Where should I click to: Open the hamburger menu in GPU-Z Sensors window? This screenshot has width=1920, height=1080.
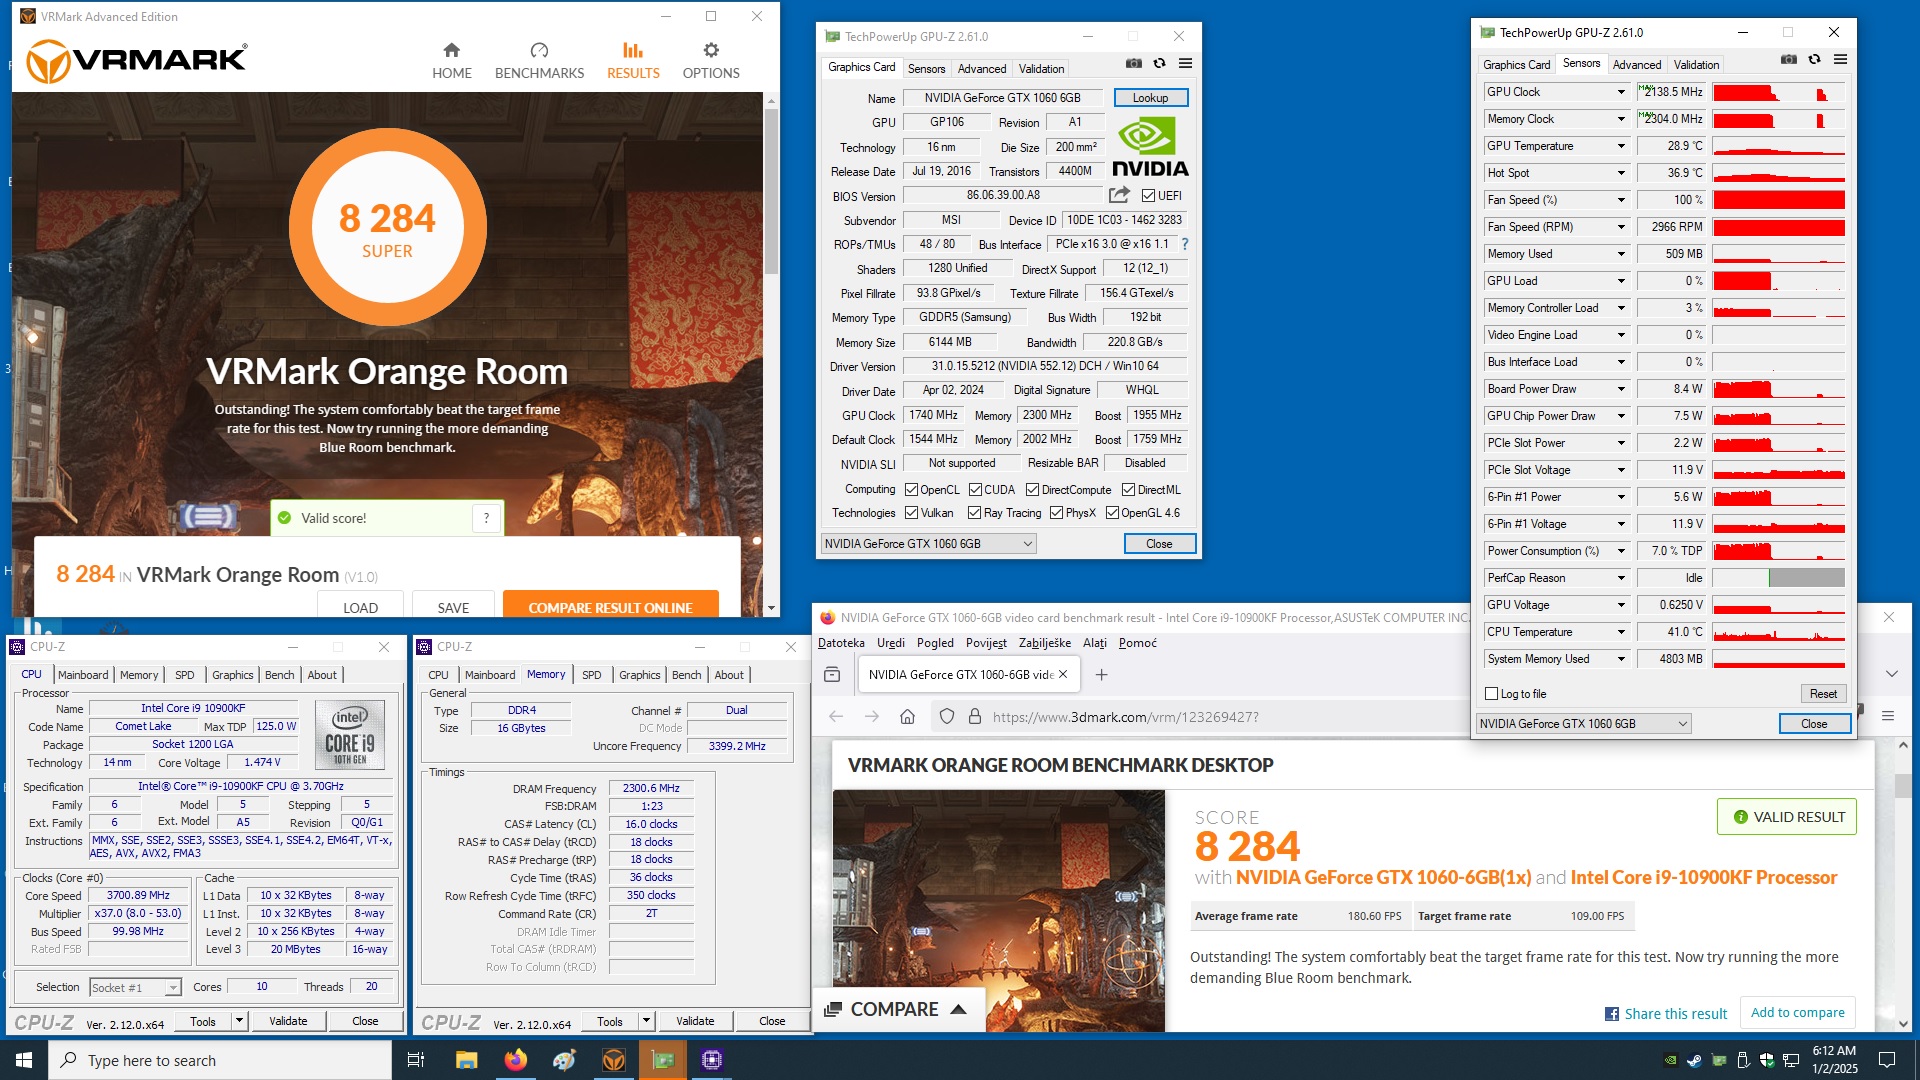[1840, 60]
